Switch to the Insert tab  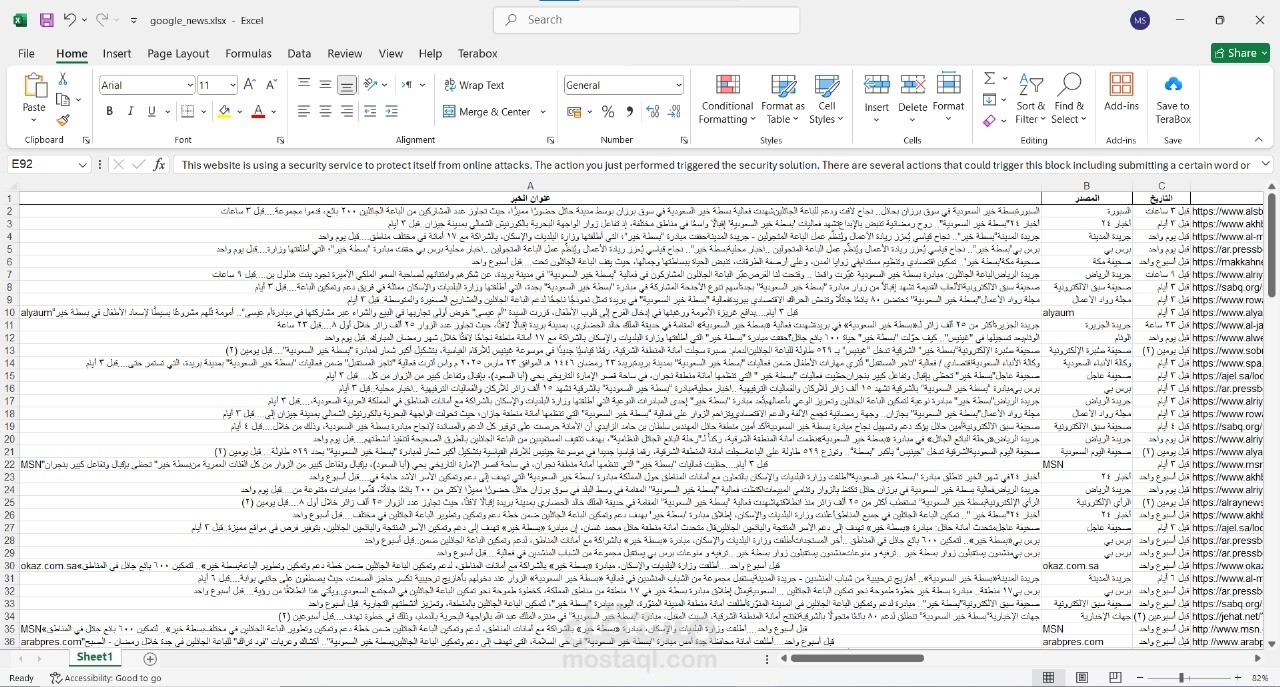(117, 54)
